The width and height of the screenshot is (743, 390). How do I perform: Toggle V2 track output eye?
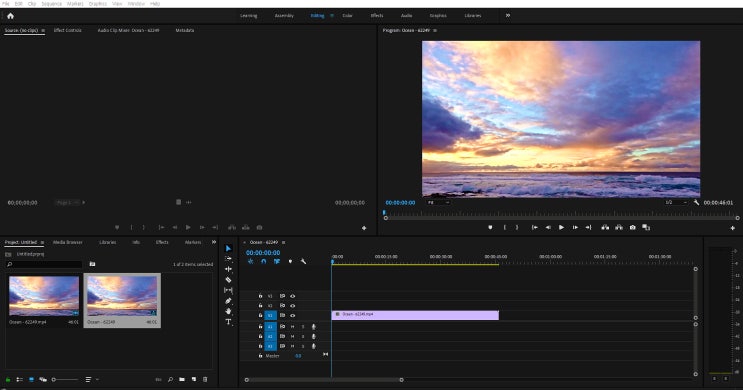(x=293, y=306)
